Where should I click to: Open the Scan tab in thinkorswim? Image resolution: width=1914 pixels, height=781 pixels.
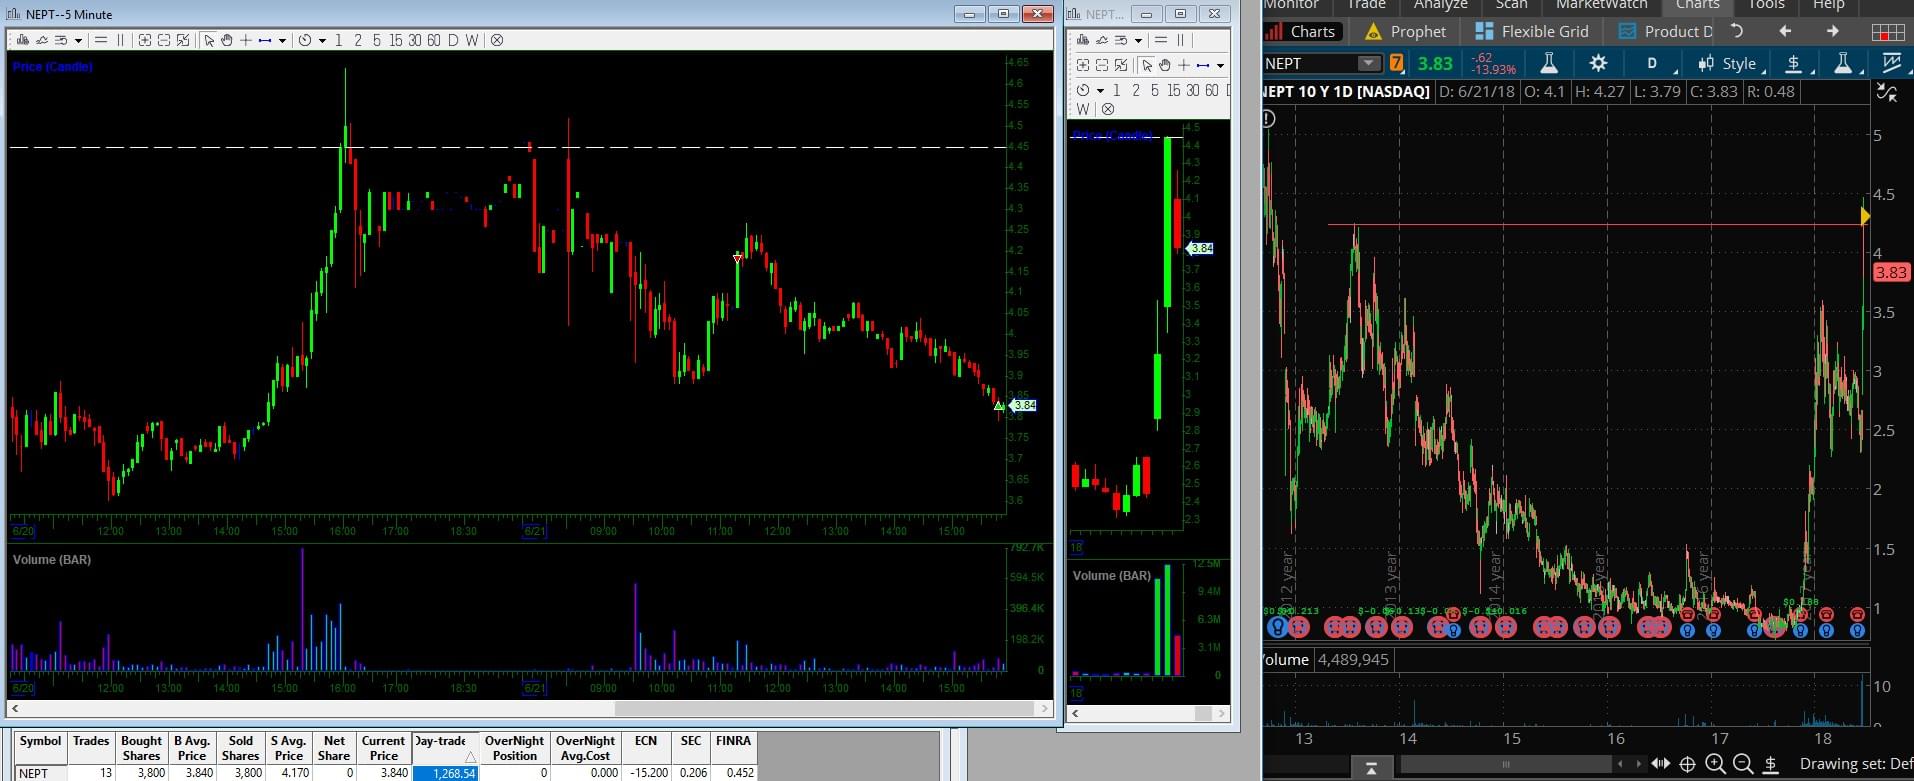pos(1511,5)
